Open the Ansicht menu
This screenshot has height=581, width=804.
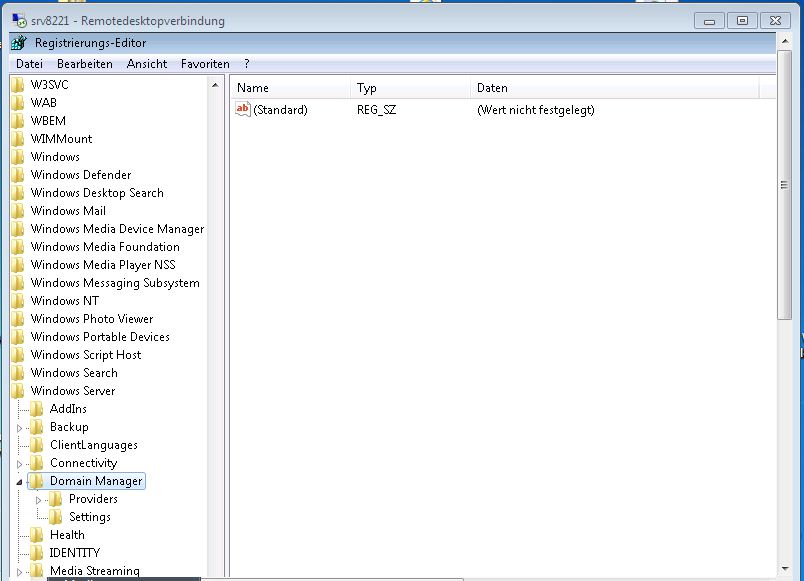click(x=147, y=64)
